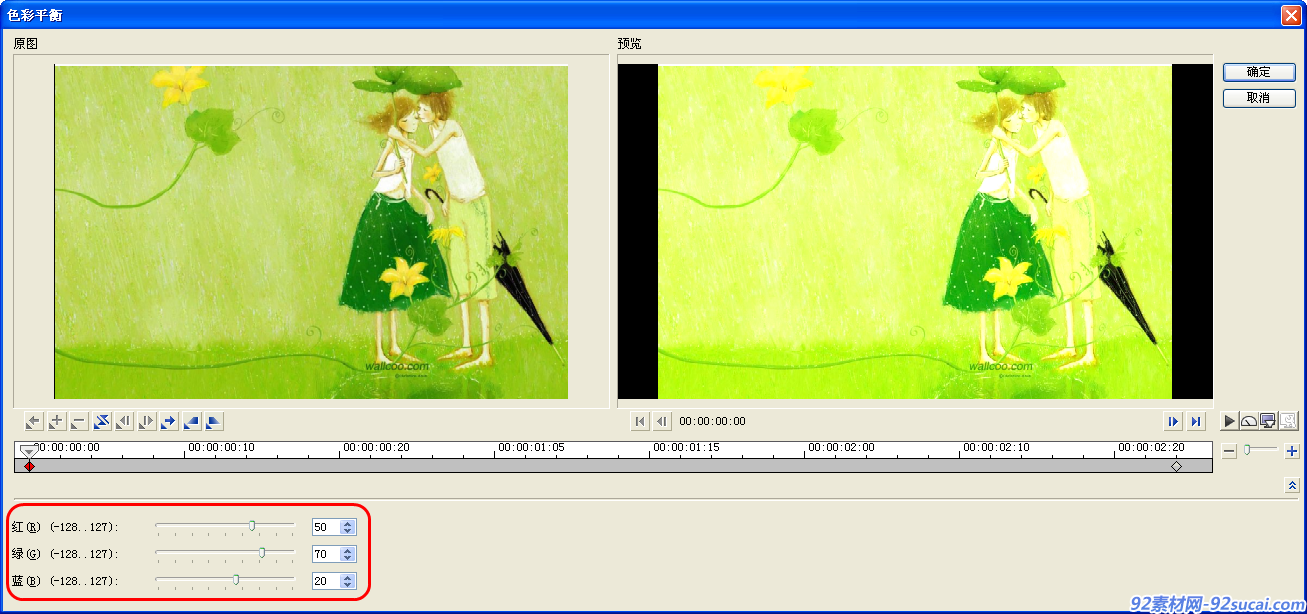Click the 原图 heading

25,44
